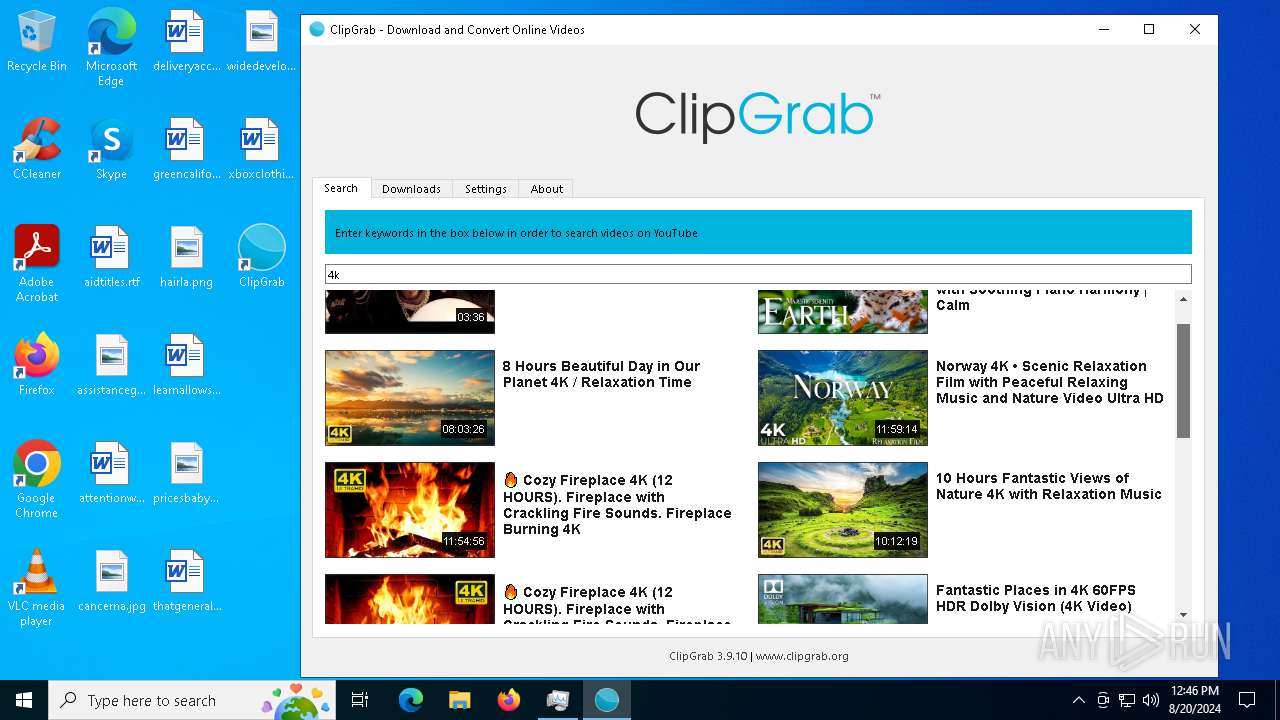This screenshot has height=720, width=1280.
Task: Open the notifications center
Action: (x=1247, y=700)
